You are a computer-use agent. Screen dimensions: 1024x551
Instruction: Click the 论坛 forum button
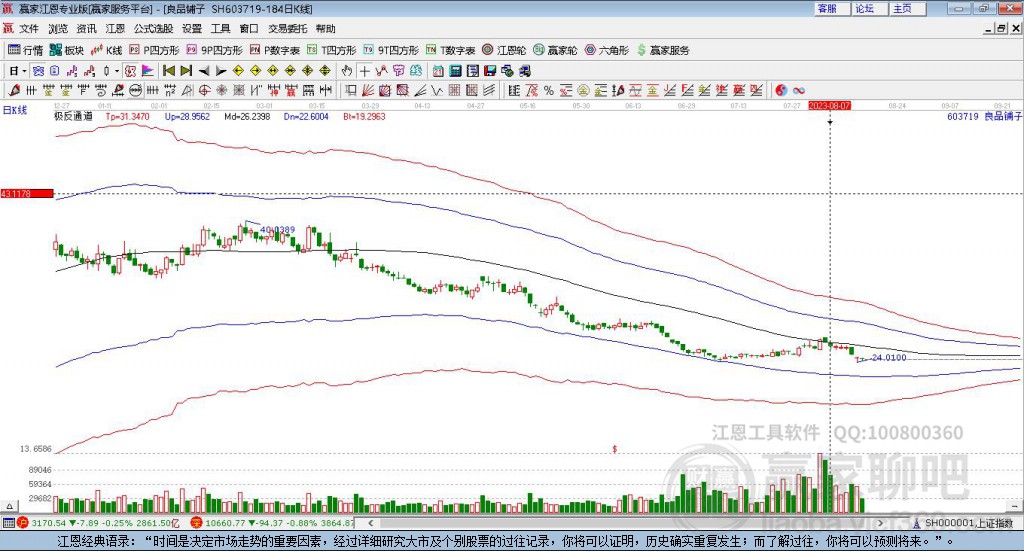tap(864, 9)
